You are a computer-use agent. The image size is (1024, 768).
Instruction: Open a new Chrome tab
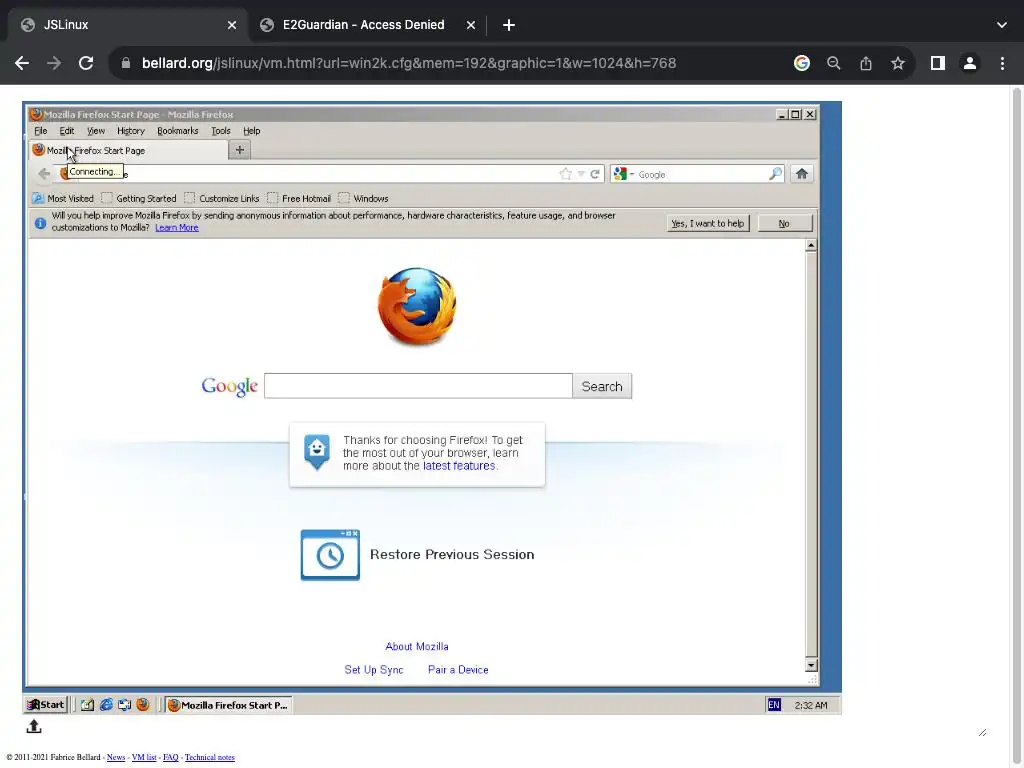[x=509, y=25]
